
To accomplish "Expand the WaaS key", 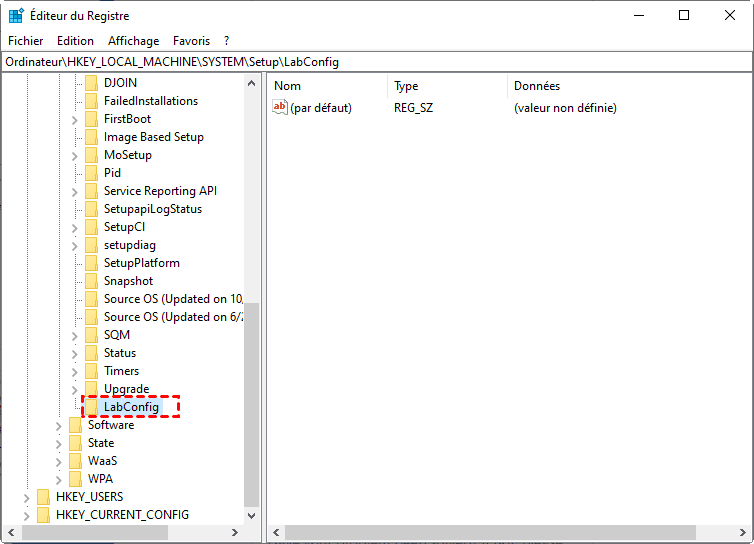I will [59, 462].
